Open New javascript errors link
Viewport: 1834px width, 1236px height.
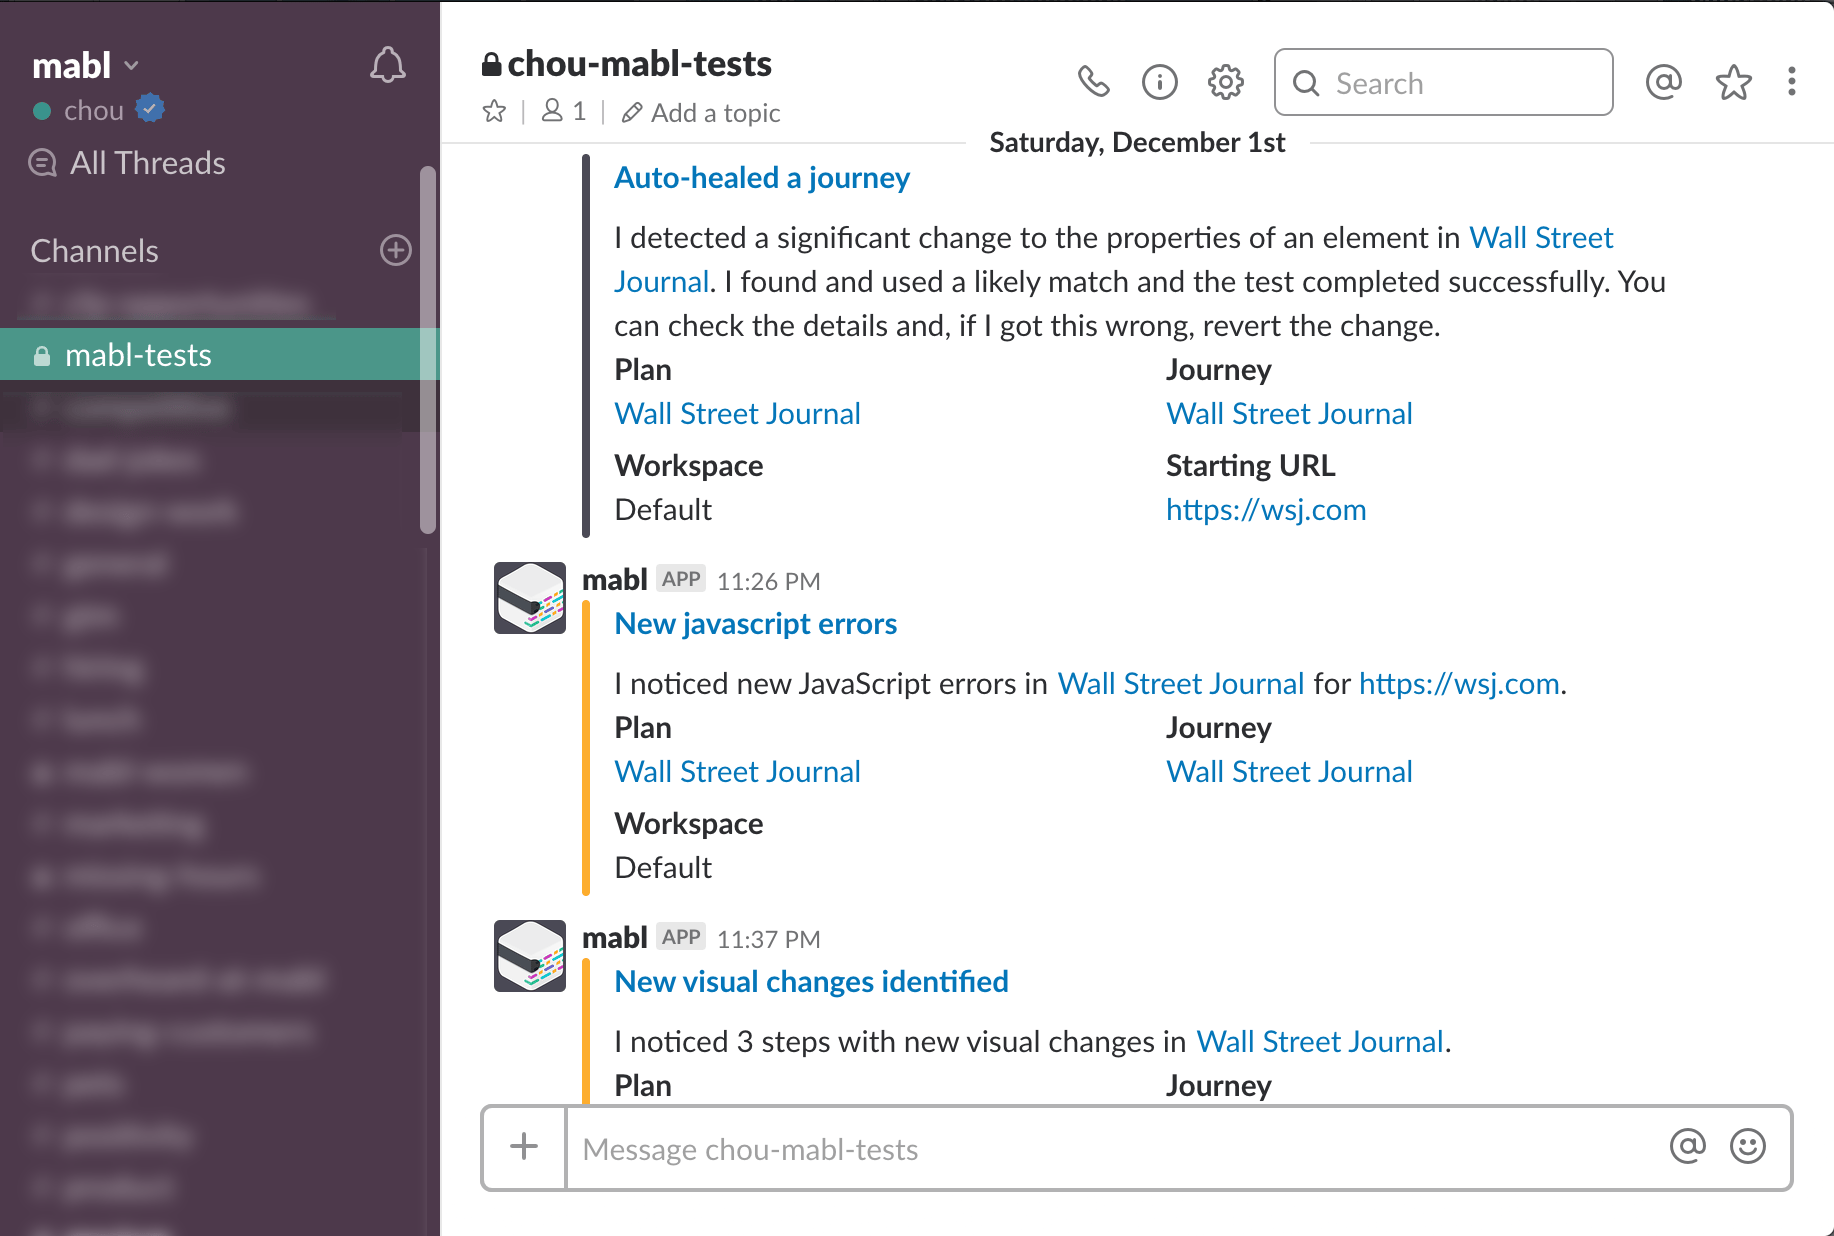[755, 624]
